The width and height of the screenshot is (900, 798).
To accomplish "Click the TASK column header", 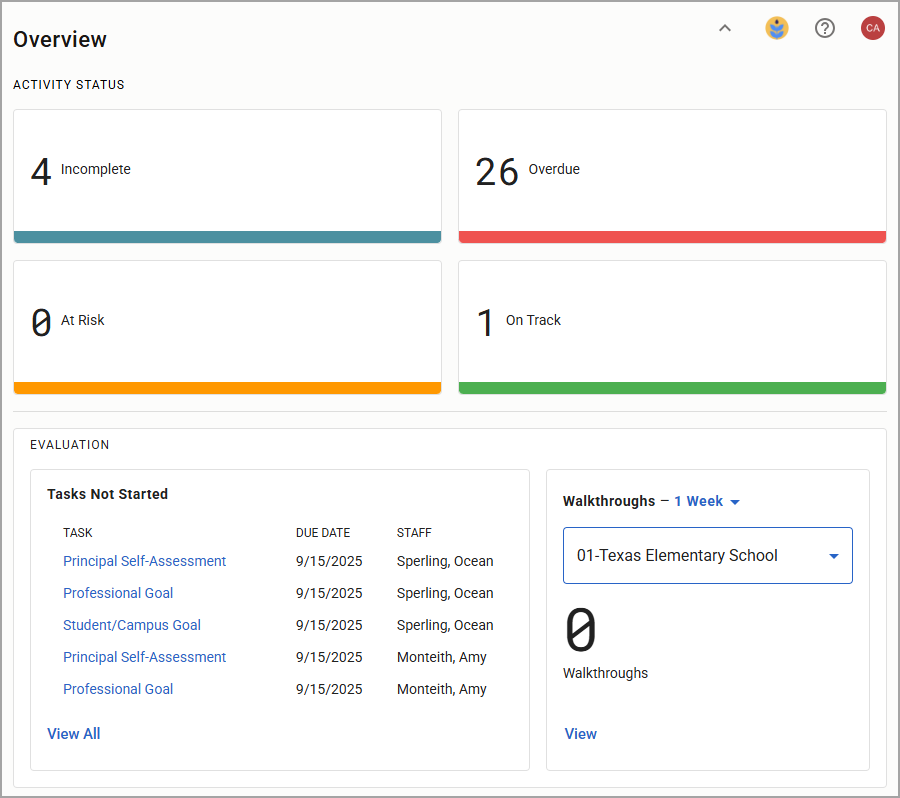I will pos(77,533).
